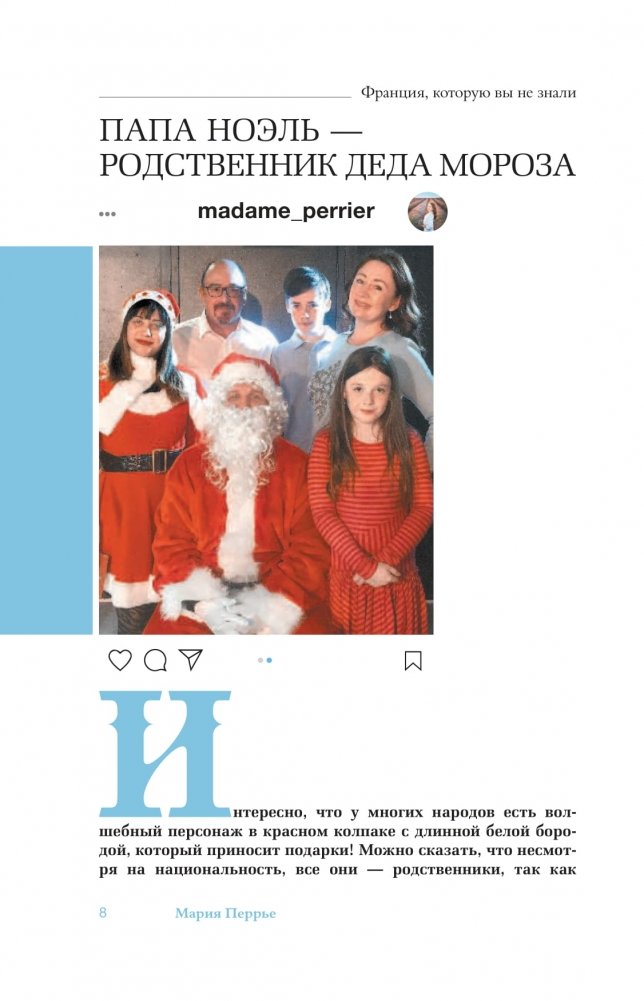
Task: Click the paper plane share icon
Action: click(191, 659)
